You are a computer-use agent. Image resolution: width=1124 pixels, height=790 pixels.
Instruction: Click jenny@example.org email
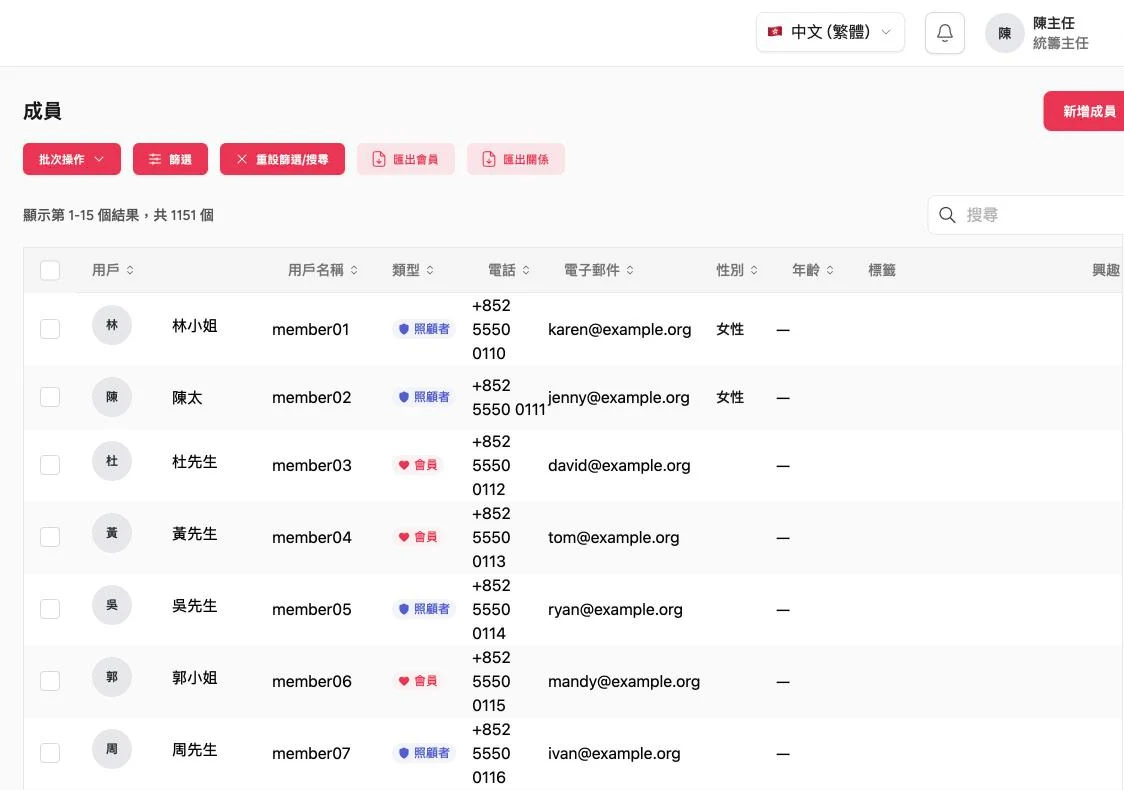[x=619, y=398]
